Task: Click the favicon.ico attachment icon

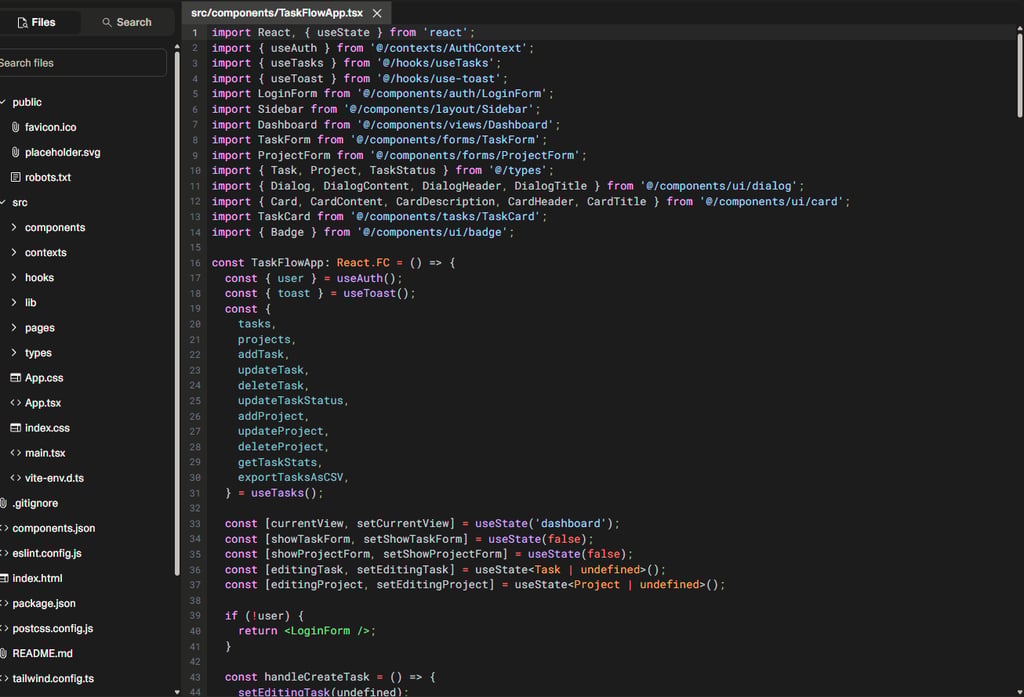Action: click(x=15, y=127)
